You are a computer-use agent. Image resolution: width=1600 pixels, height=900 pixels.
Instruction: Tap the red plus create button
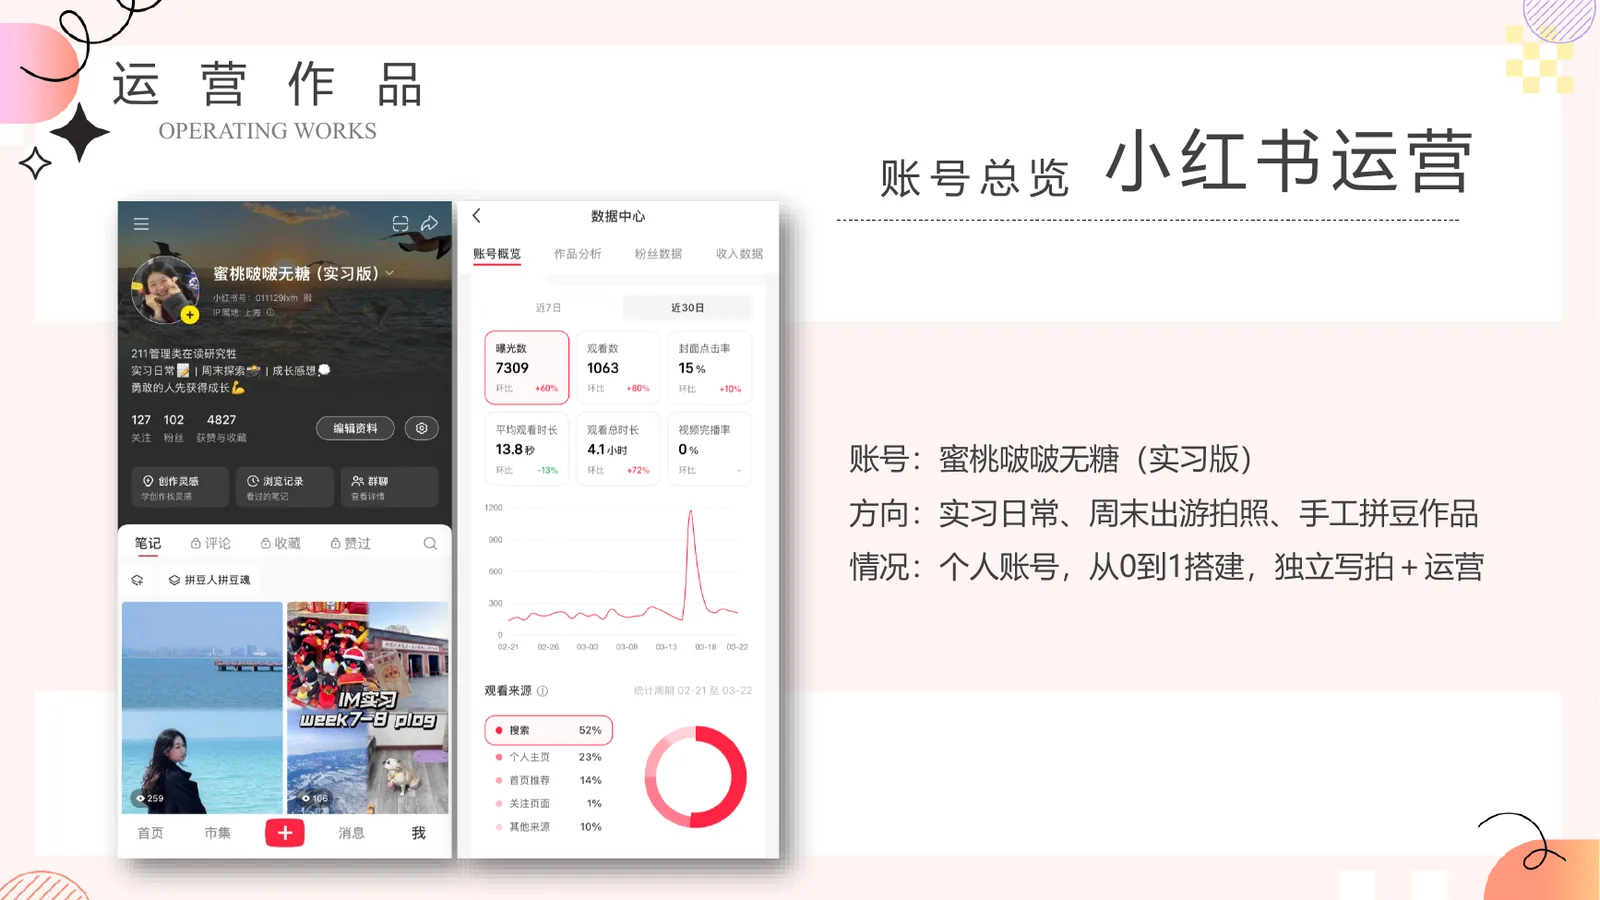[285, 833]
